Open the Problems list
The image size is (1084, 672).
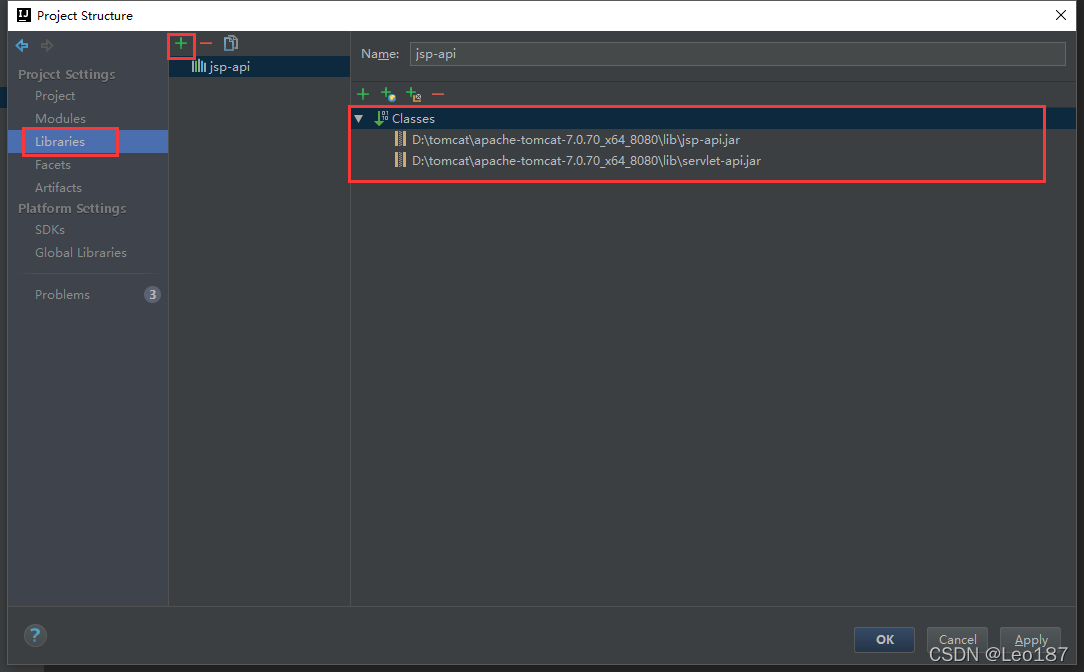(63, 295)
